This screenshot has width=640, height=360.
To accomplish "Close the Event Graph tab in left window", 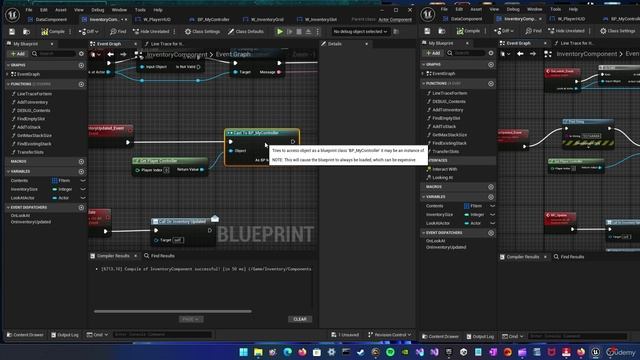I will [x=136, y=44].
